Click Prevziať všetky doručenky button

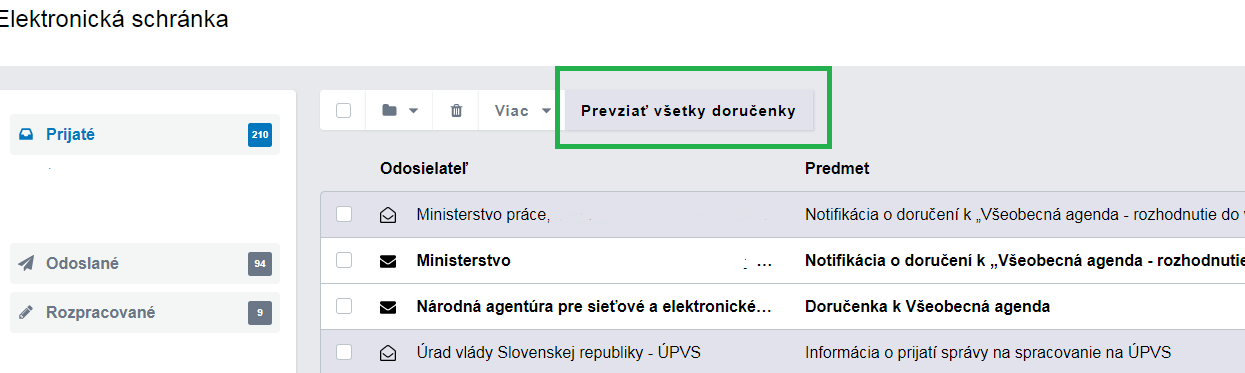click(689, 111)
